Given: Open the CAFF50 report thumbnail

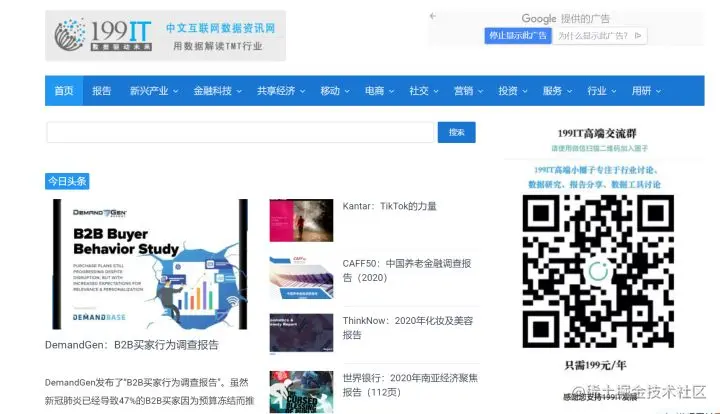Looking at the screenshot, I should pyautogui.click(x=301, y=278).
